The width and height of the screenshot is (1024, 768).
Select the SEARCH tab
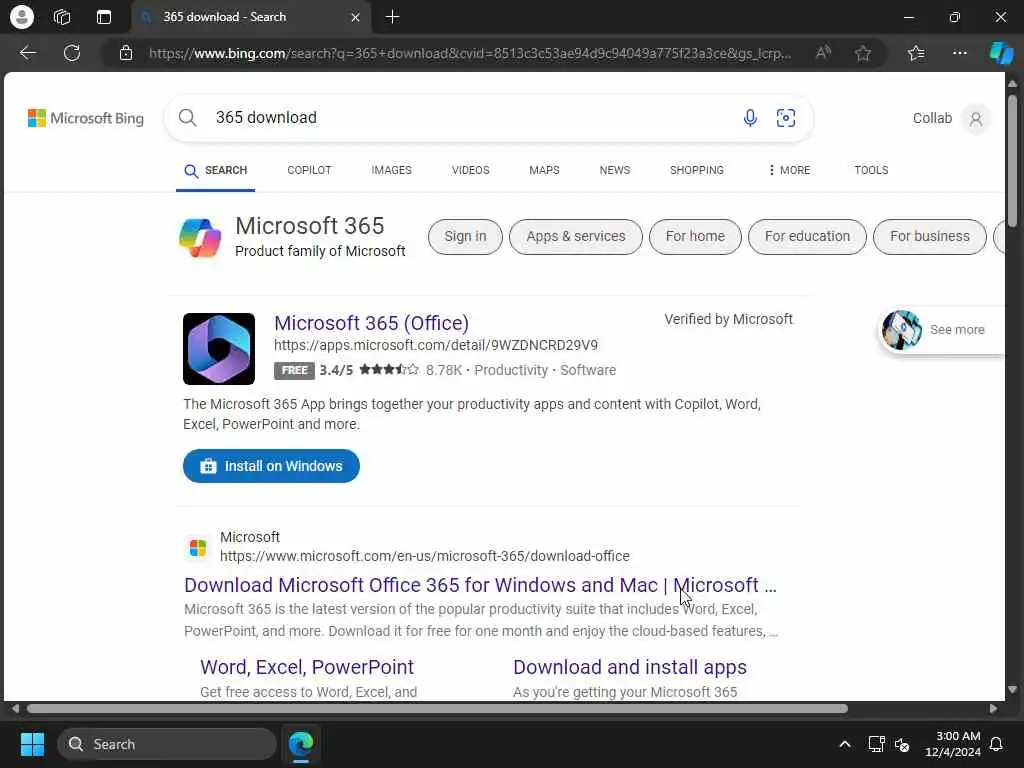216,170
